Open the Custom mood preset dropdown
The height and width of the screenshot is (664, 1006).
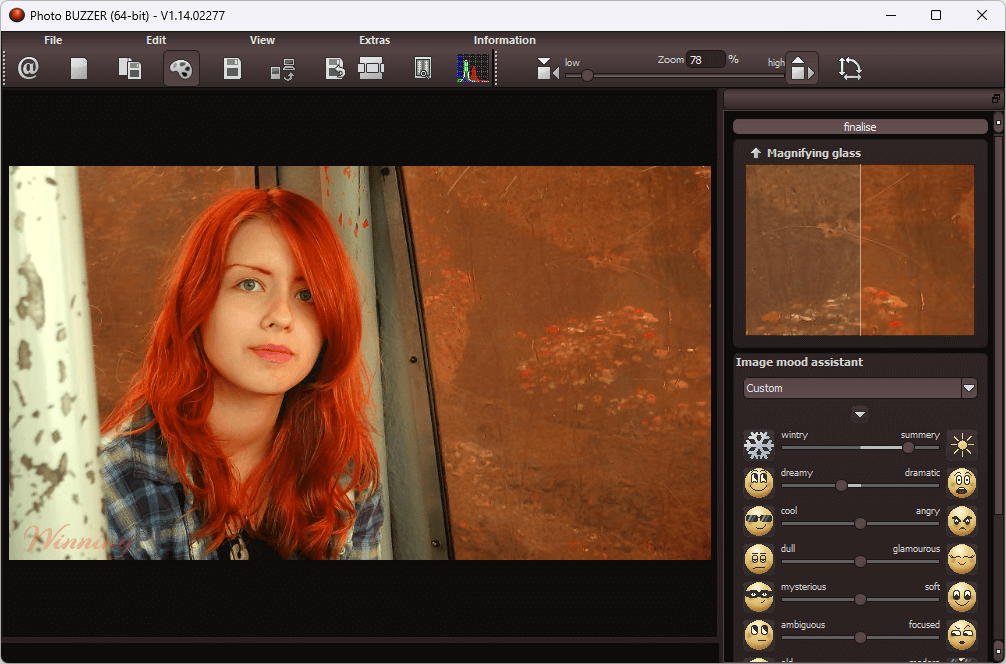tap(860, 388)
